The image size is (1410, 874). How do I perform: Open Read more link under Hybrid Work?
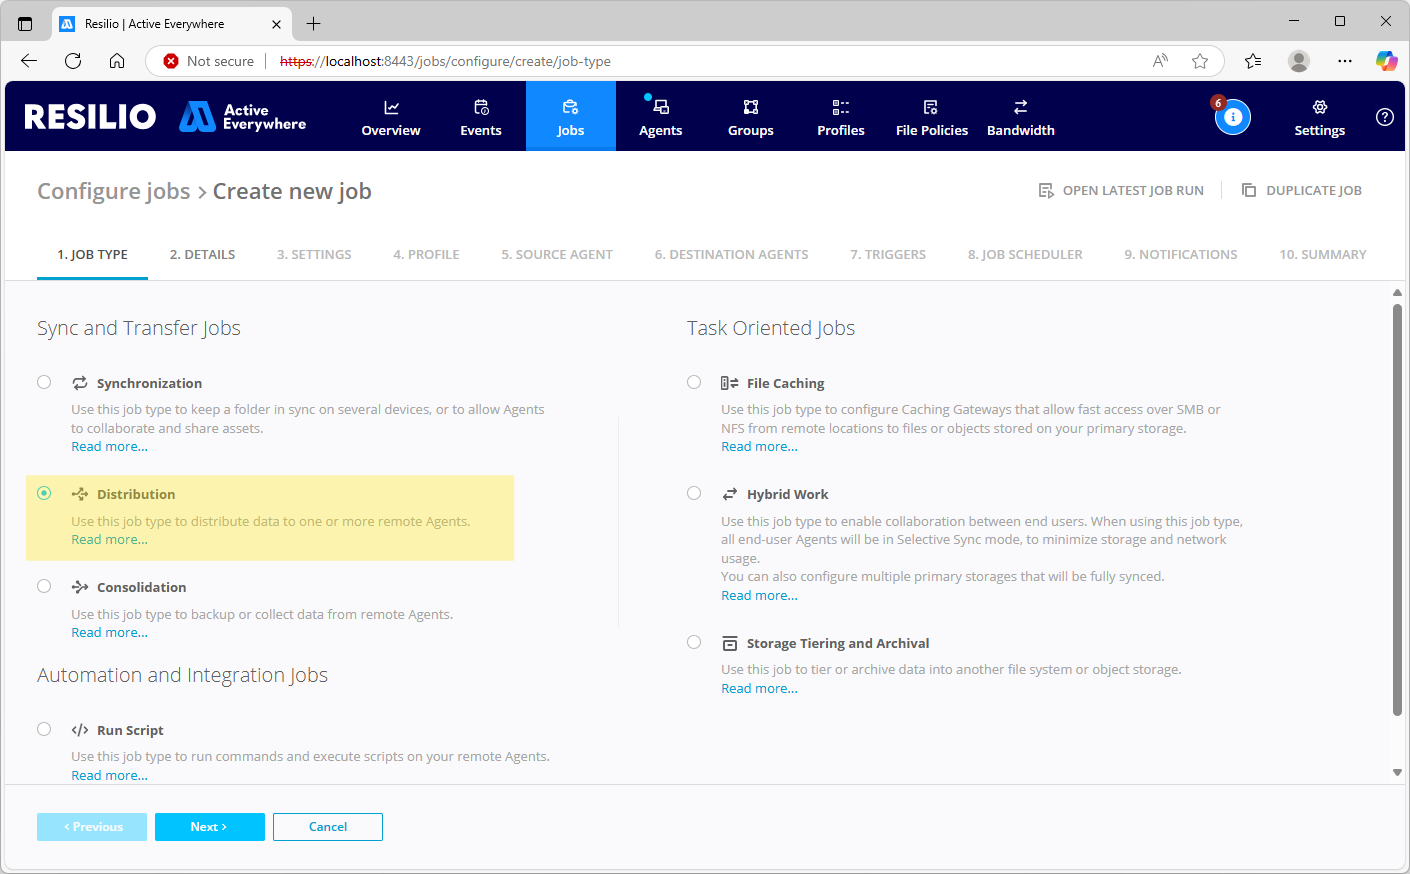(x=759, y=596)
